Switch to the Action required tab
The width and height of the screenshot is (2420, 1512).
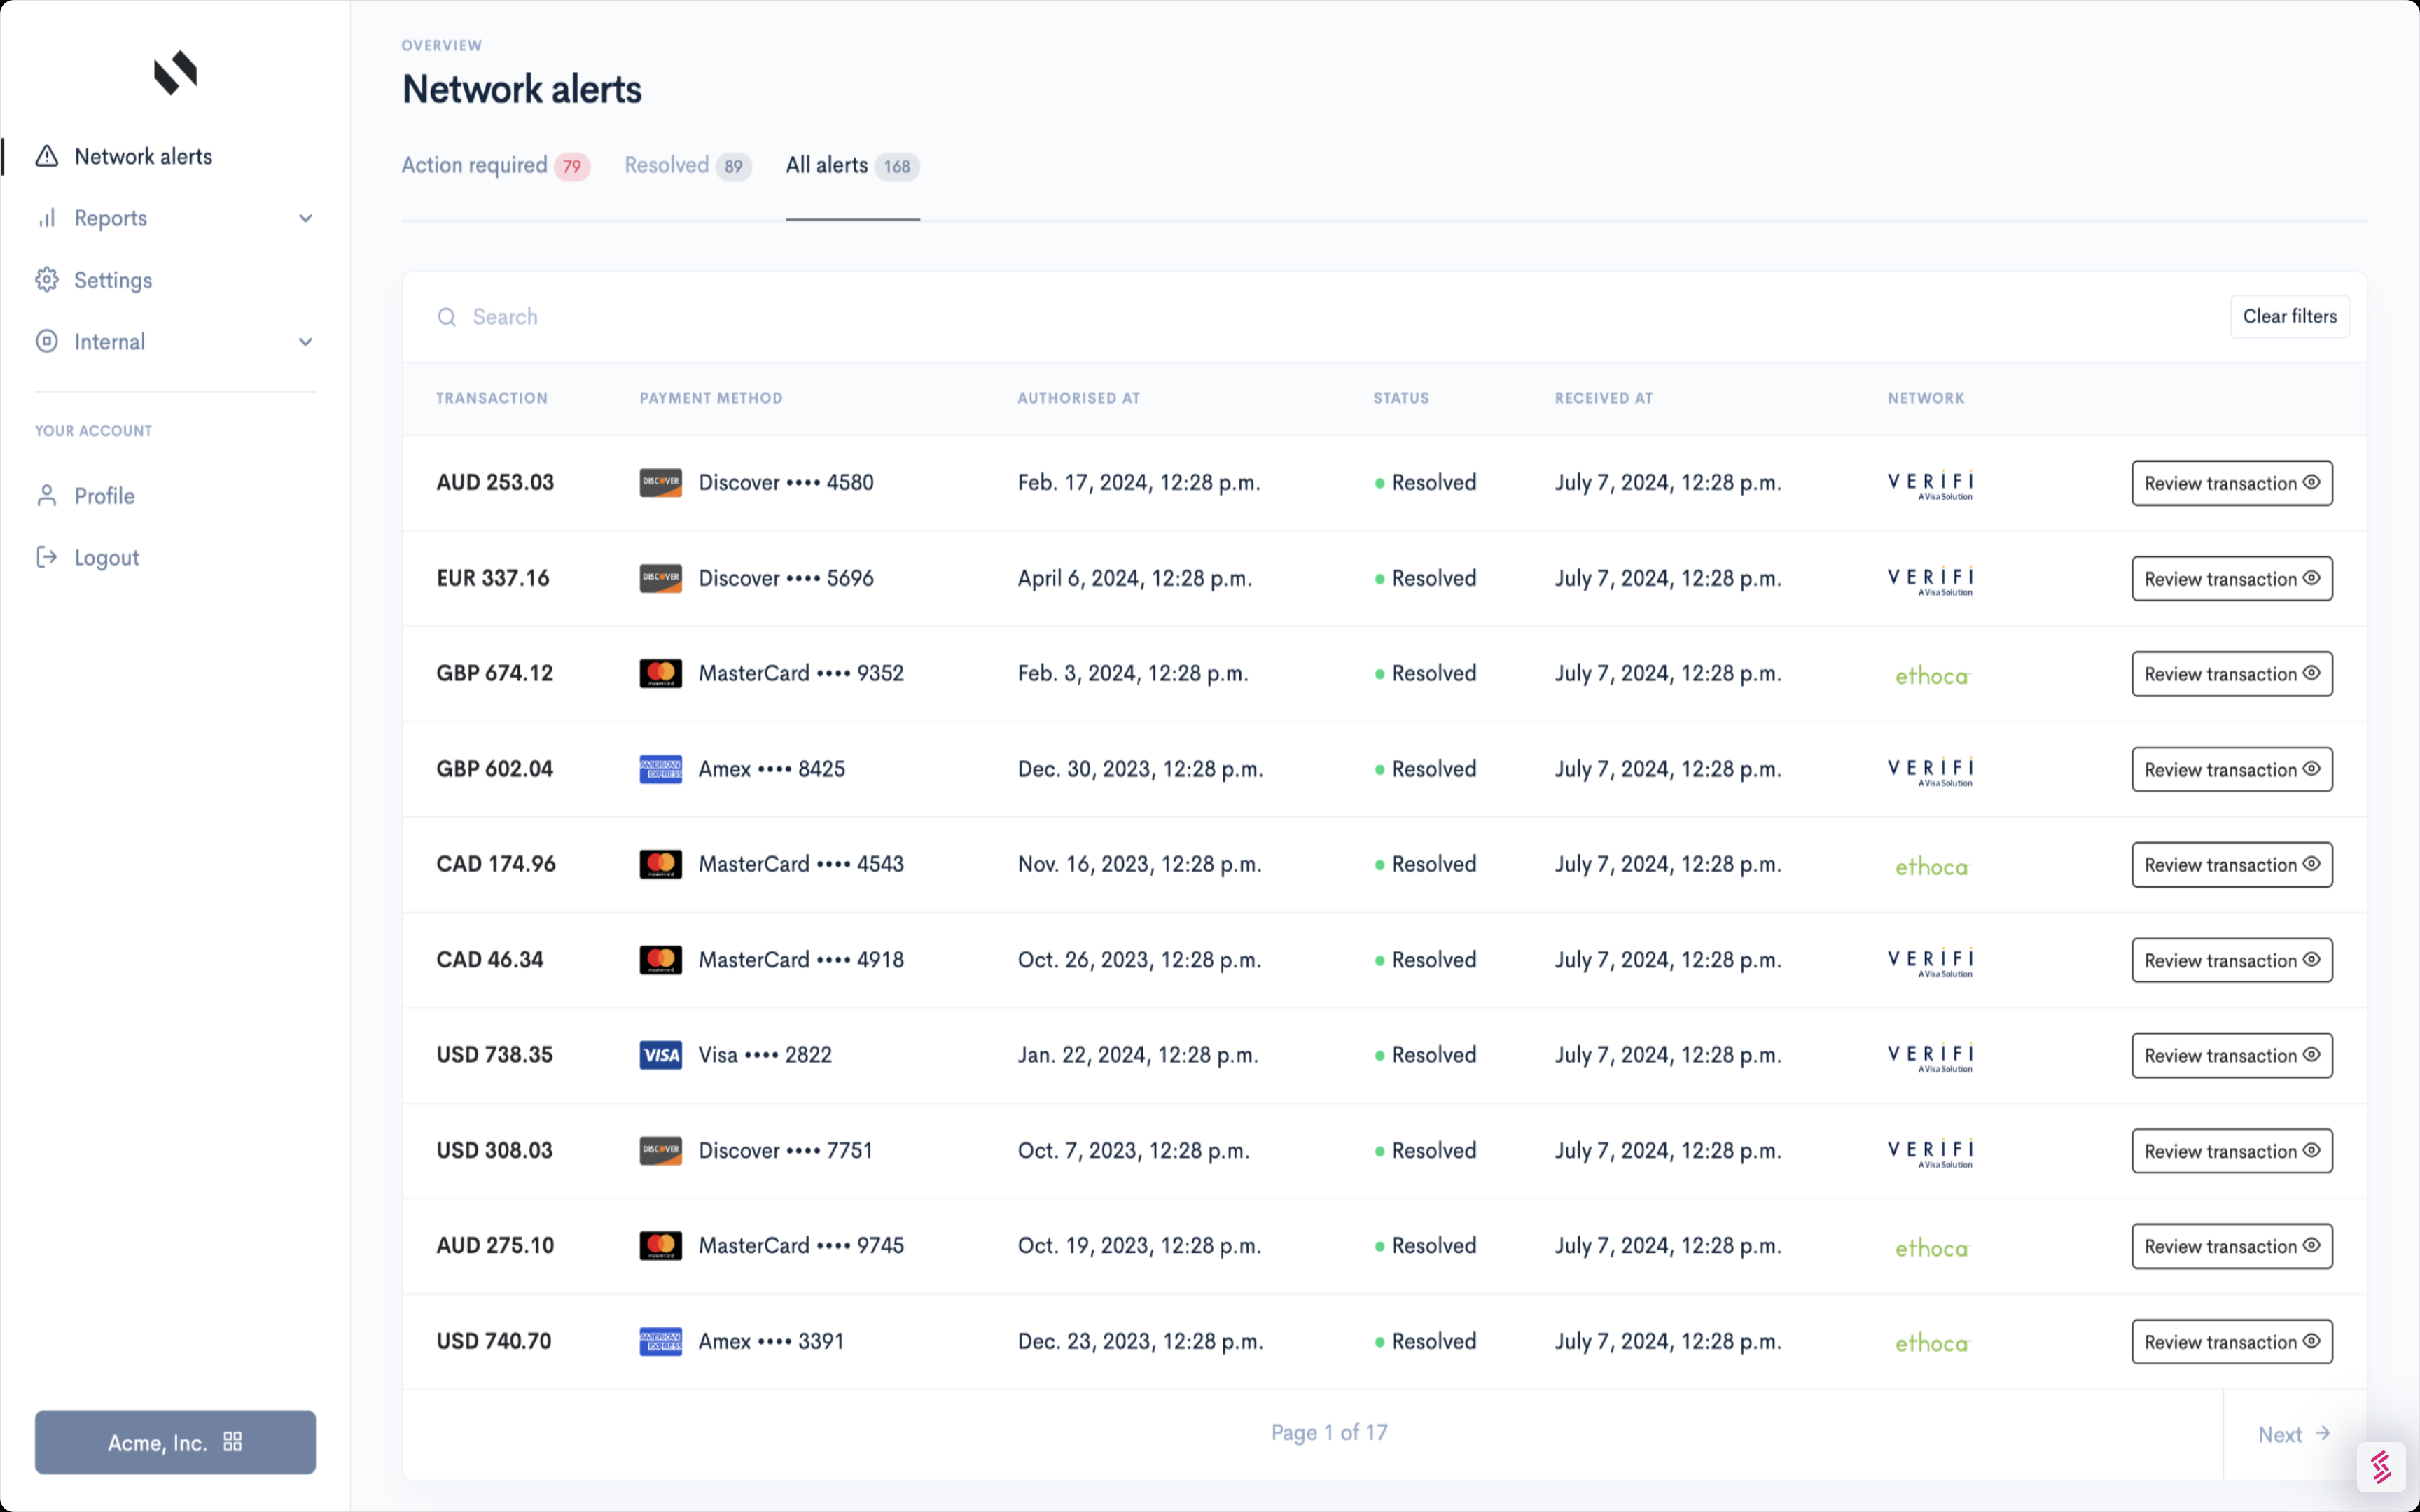[474, 165]
